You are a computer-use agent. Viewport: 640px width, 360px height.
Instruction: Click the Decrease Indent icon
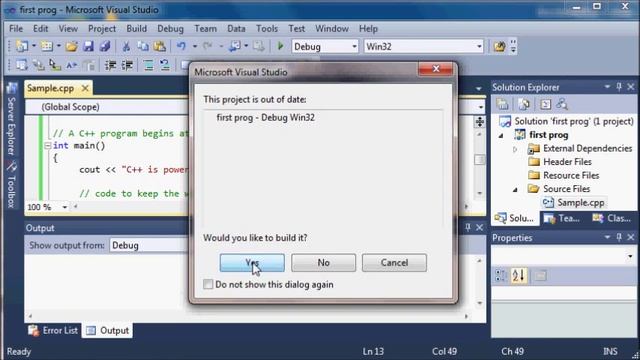[x=110, y=65]
